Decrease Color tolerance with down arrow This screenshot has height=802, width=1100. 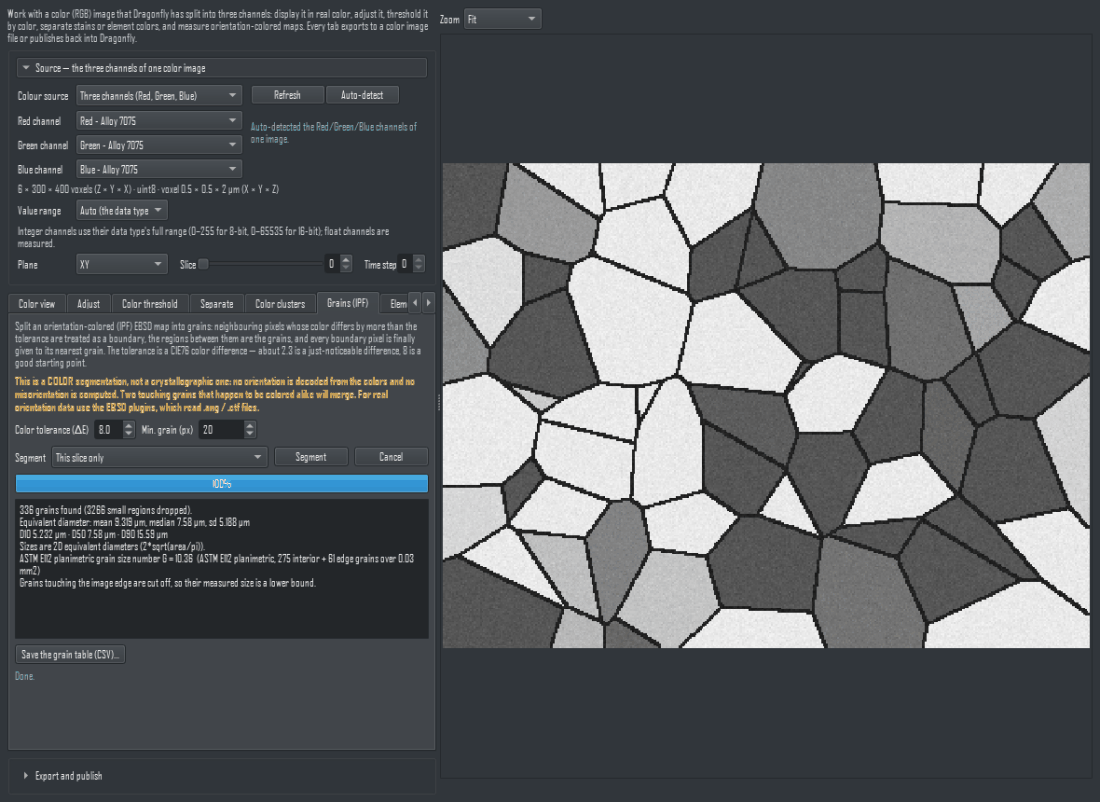[128, 434]
